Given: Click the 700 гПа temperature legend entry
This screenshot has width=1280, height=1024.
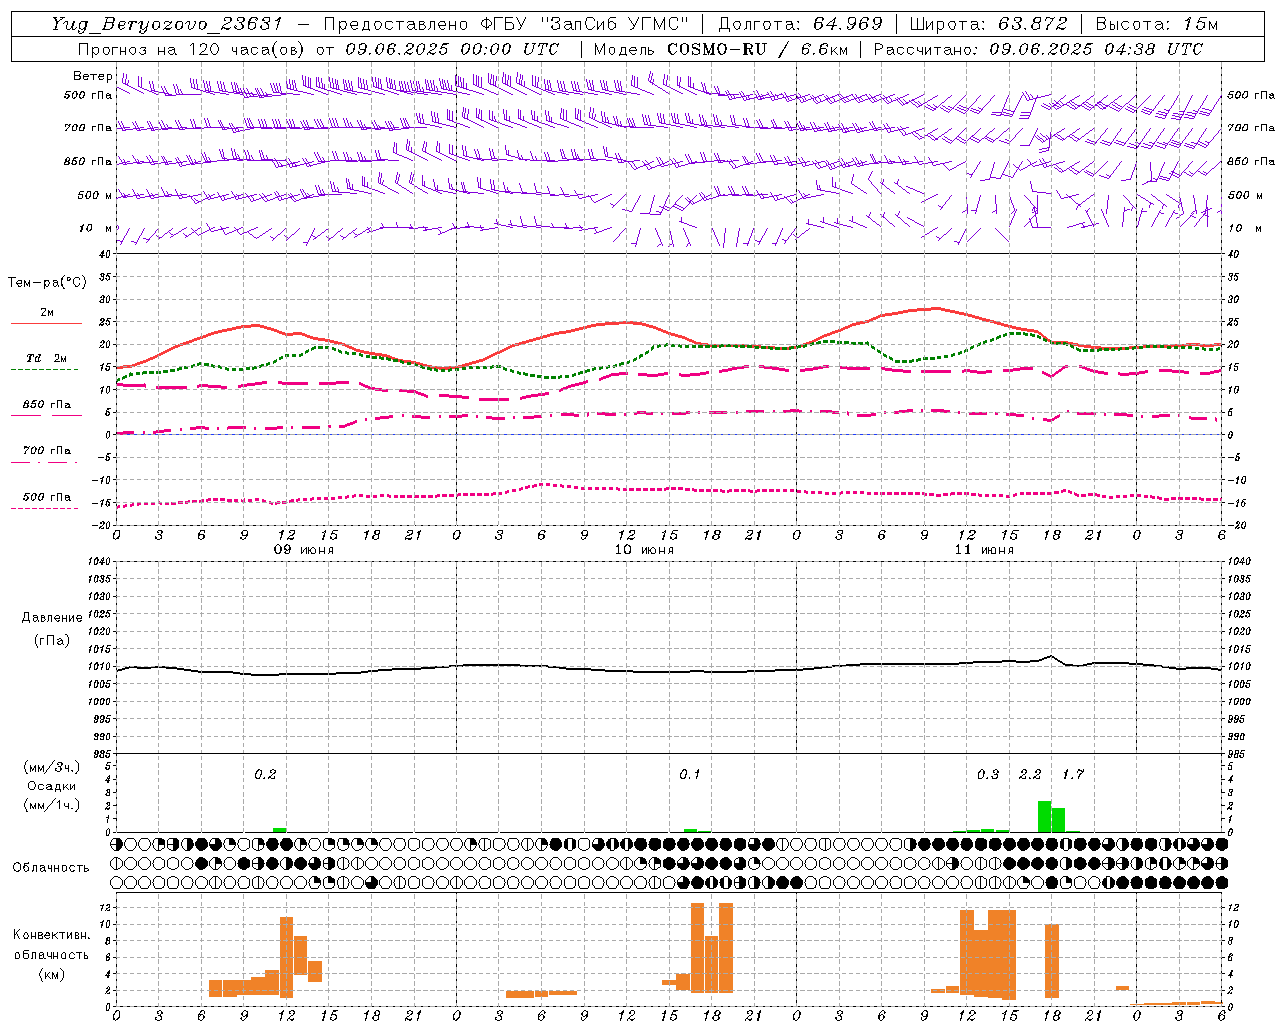Looking at the screenshot, I should pyautogui.click(x=47, y=451).
